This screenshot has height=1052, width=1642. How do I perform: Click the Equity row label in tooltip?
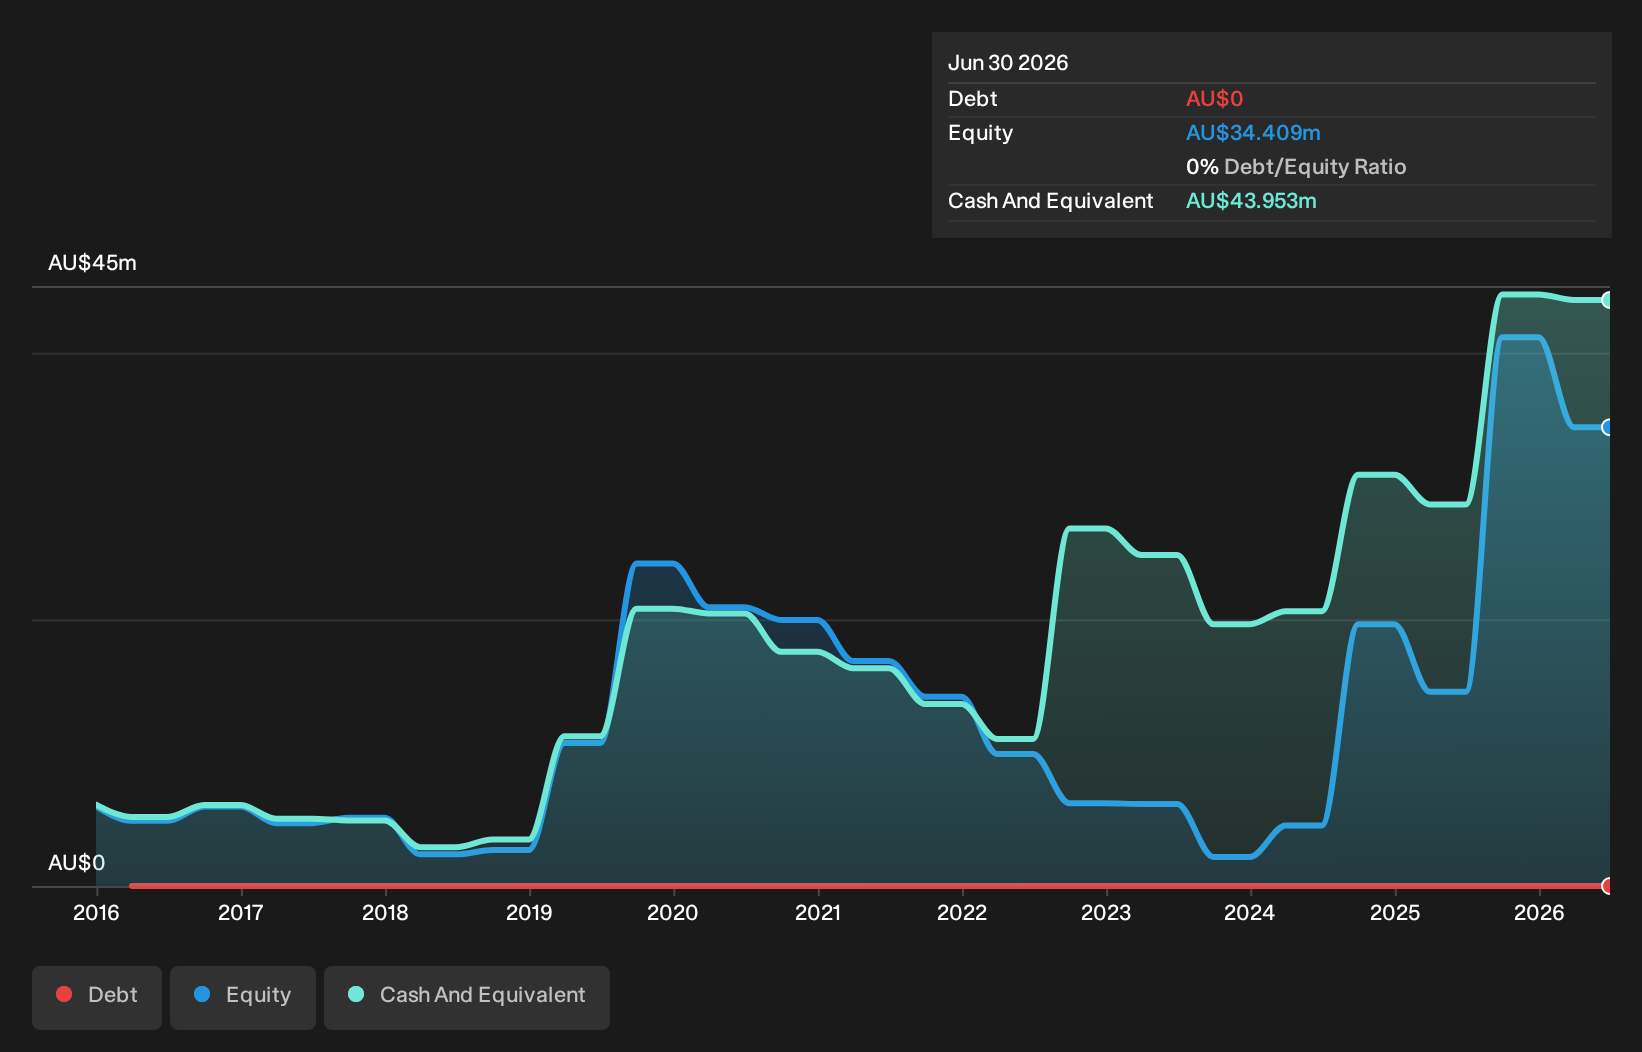pyautogui.click(x=980, y=133)
